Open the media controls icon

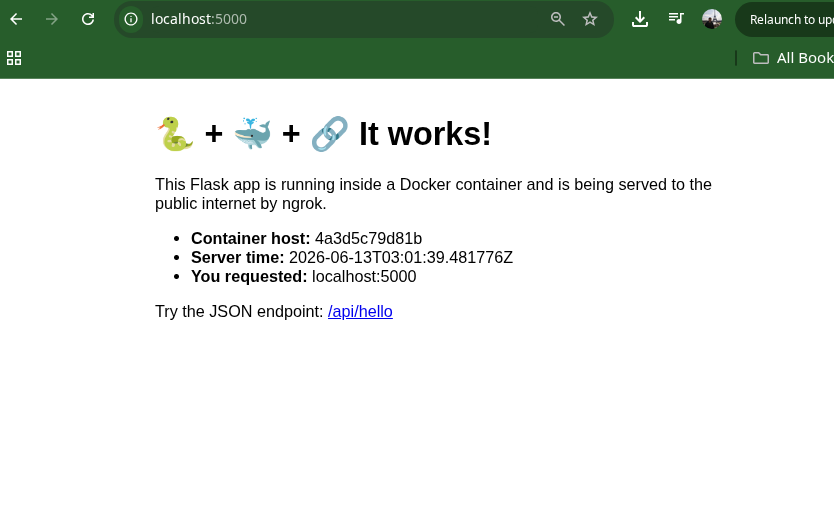676,19
